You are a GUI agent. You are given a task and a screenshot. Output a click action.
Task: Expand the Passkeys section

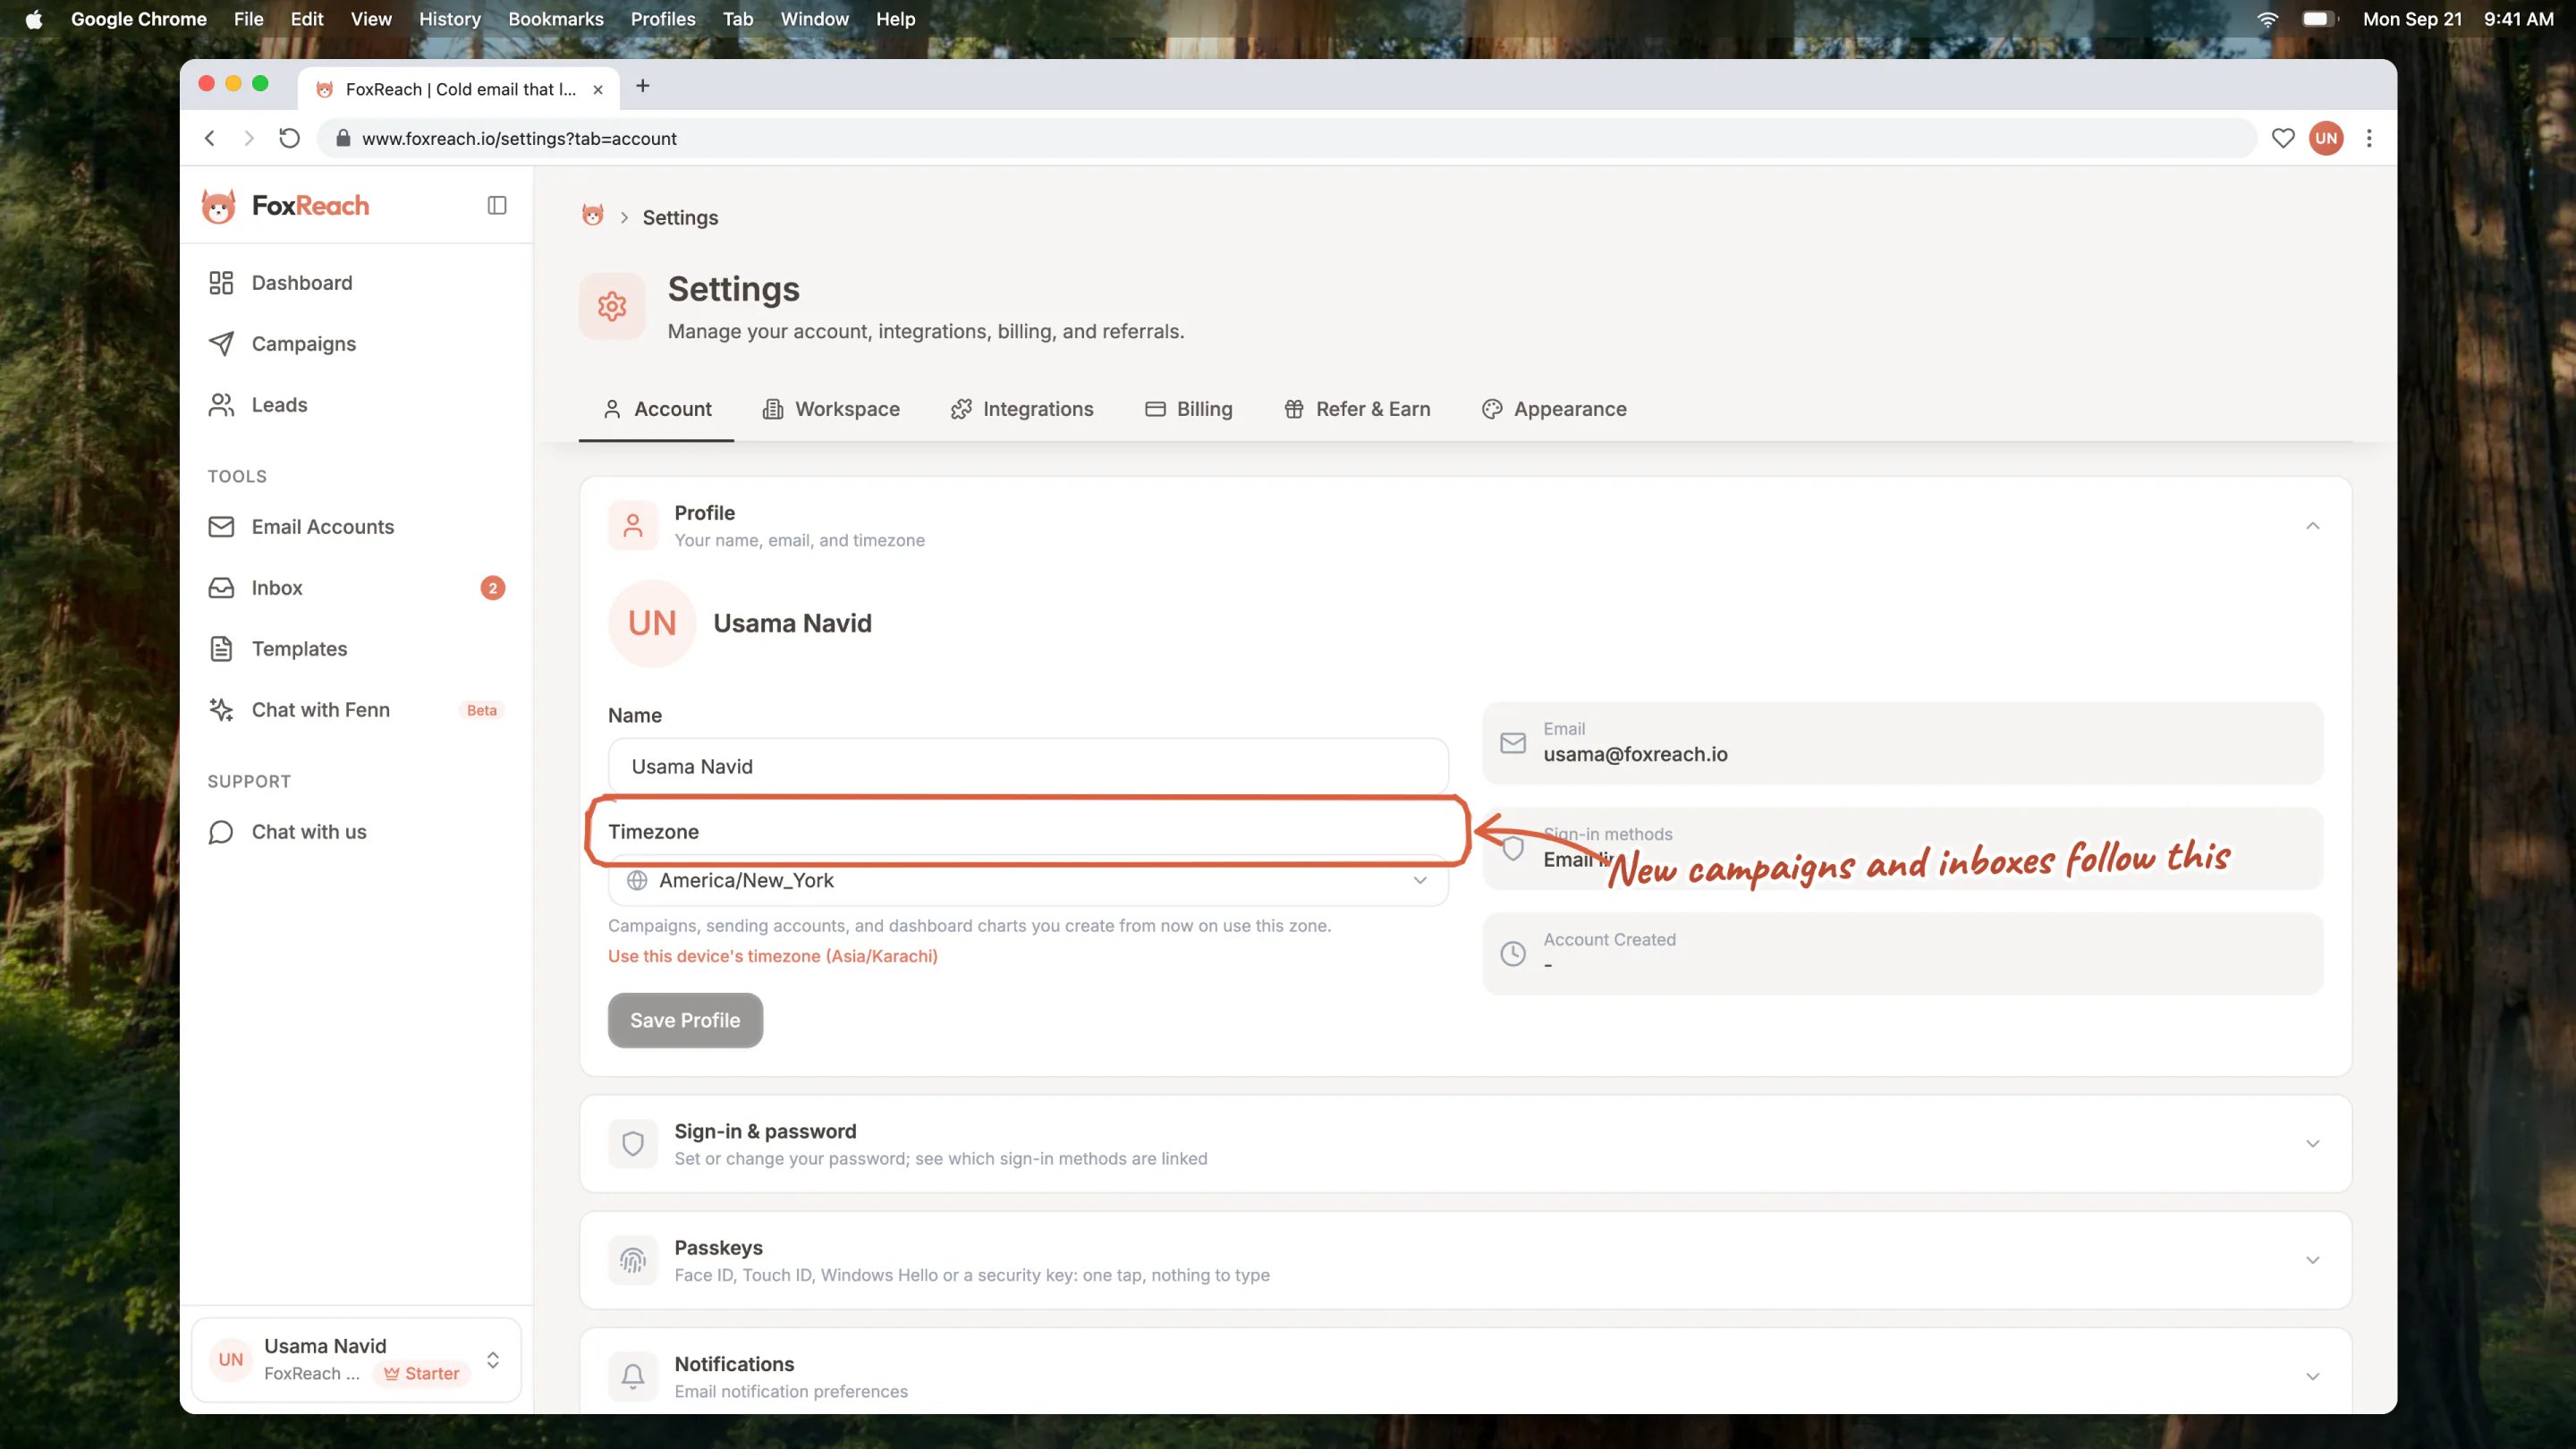pyautogui.click(x=2313, y=1260)
